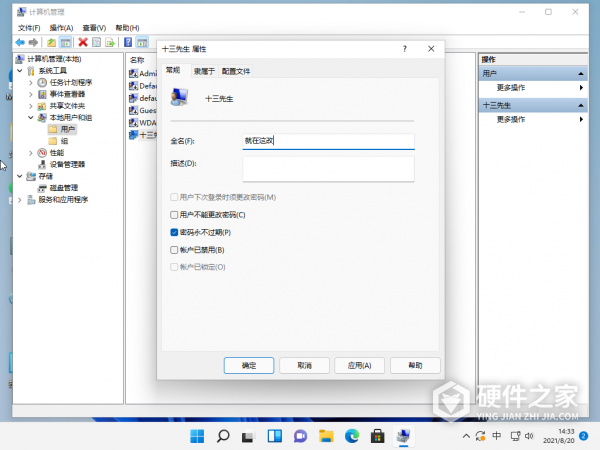This screenshot has width=600, height=450.
Task: Click the 应用(A) button
Action: (359, 365)
